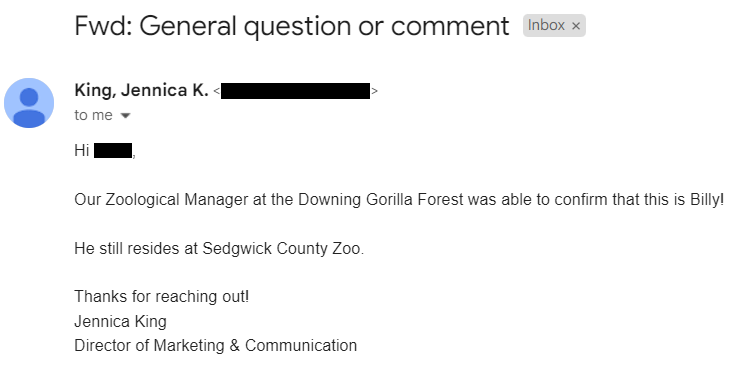Image resolution: width=742 pixels, height=367 pixels.
Task: Select the subject "Fwd: General question or comment"
Action: pyautogui.click(x=292, y=26)
